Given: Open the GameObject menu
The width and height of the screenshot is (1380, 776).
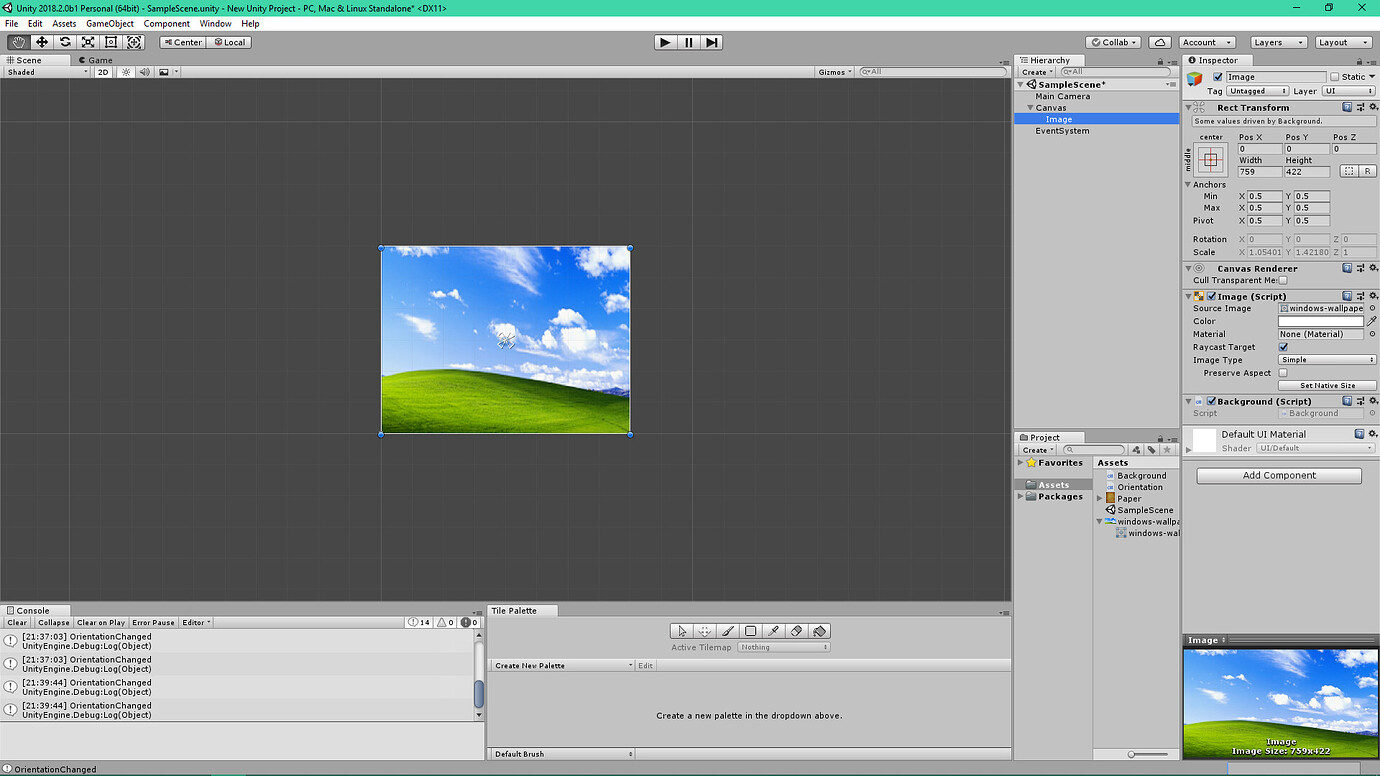Looking at the screenshot, I should tap(109, 23).
